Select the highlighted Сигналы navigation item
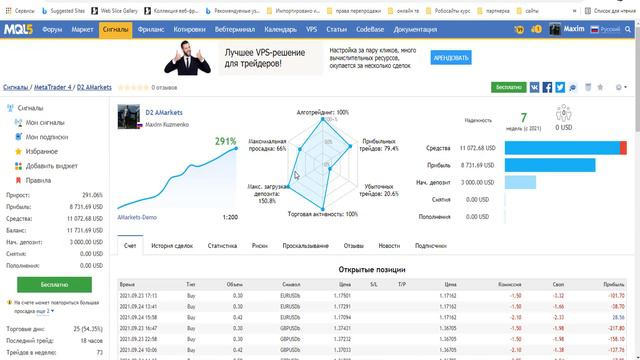Image resolution: width=640 pixels, height=360 pixels. 116,29
